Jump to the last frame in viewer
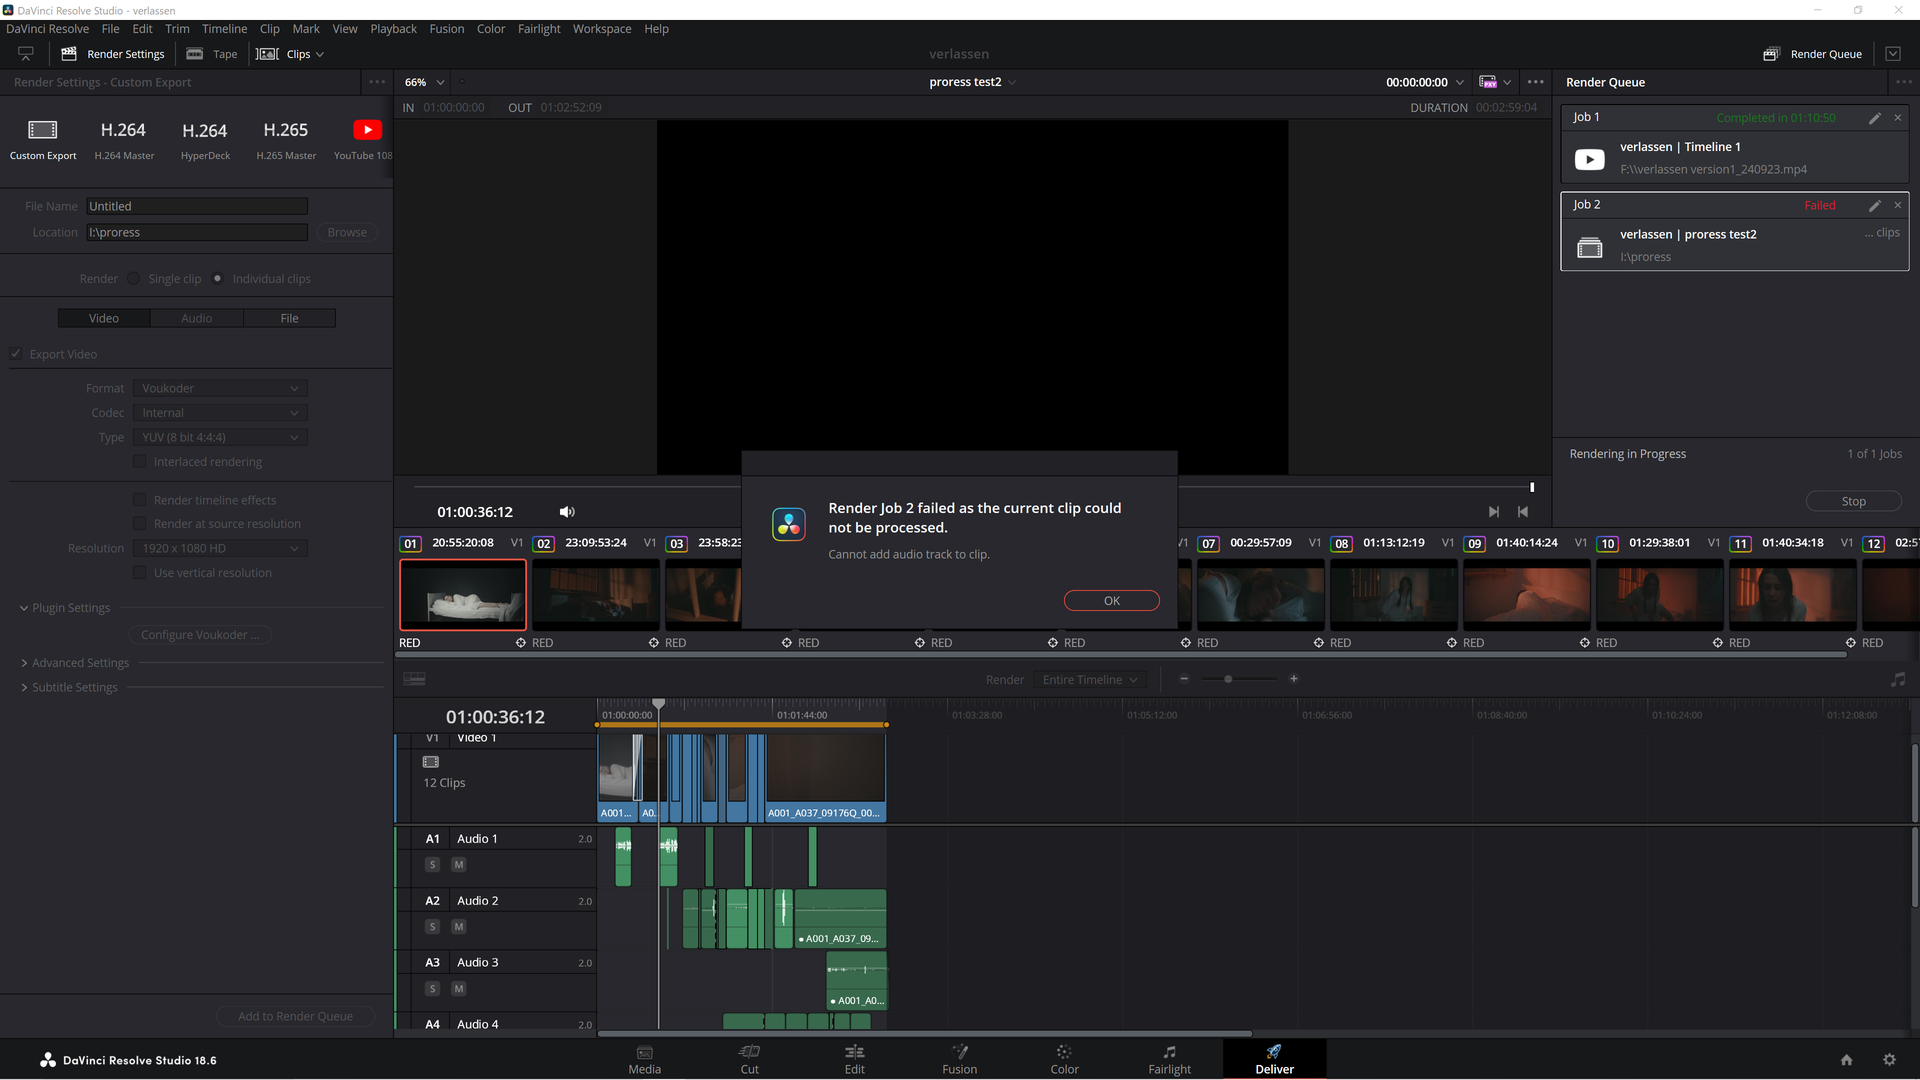This screenshot has width=1920, height=1080. (1494, 512)
